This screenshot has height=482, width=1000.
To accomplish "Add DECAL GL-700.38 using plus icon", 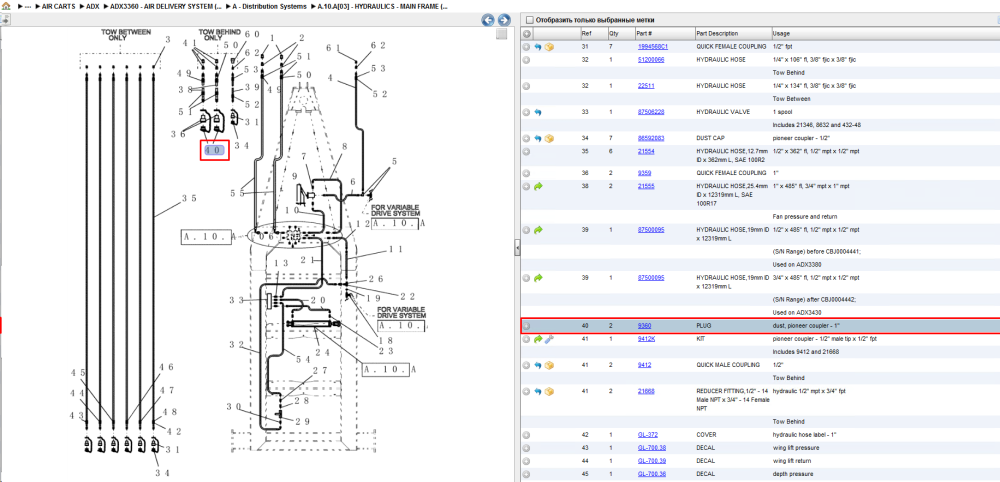I will tap(527, 448).
